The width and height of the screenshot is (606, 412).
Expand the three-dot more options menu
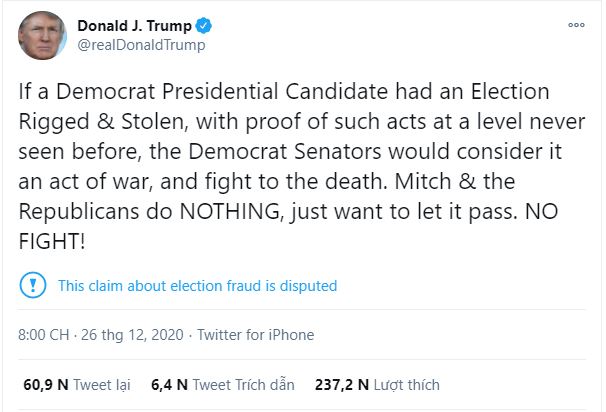click(576, 25)
